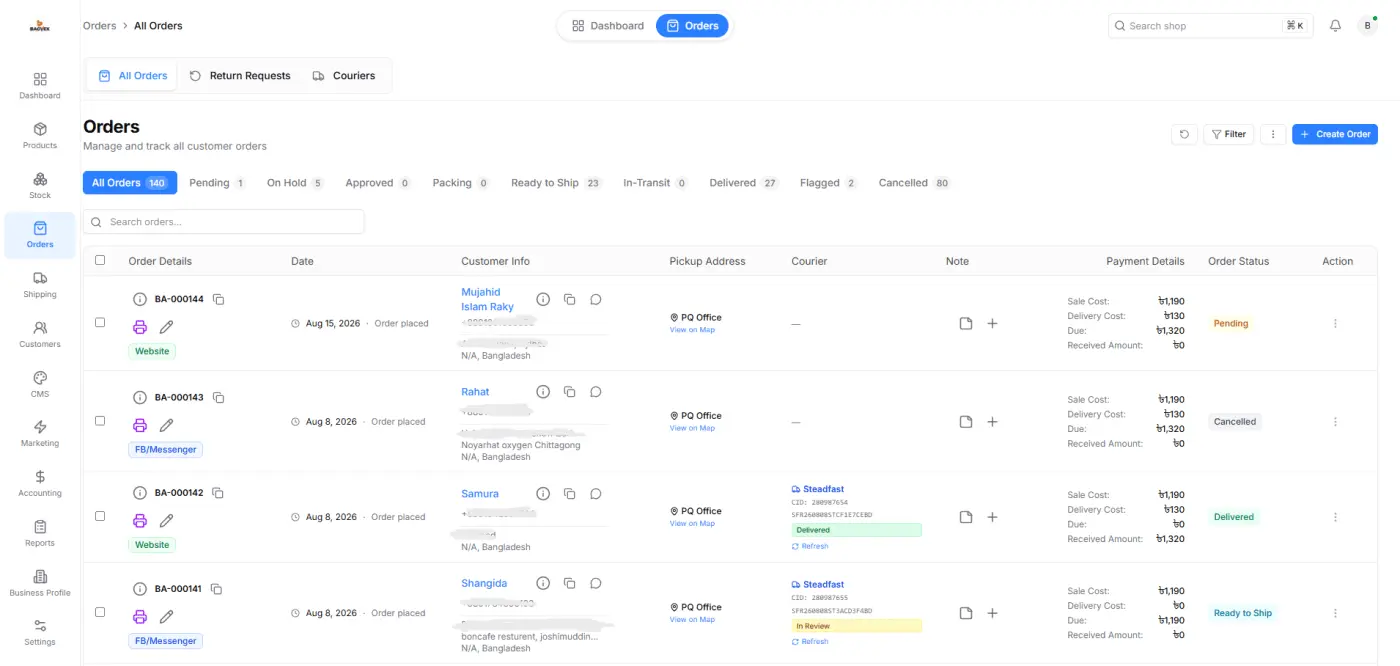Screen dimensions: 1400x666
Task: Check the box for order BA-000143
Action: 100,420
